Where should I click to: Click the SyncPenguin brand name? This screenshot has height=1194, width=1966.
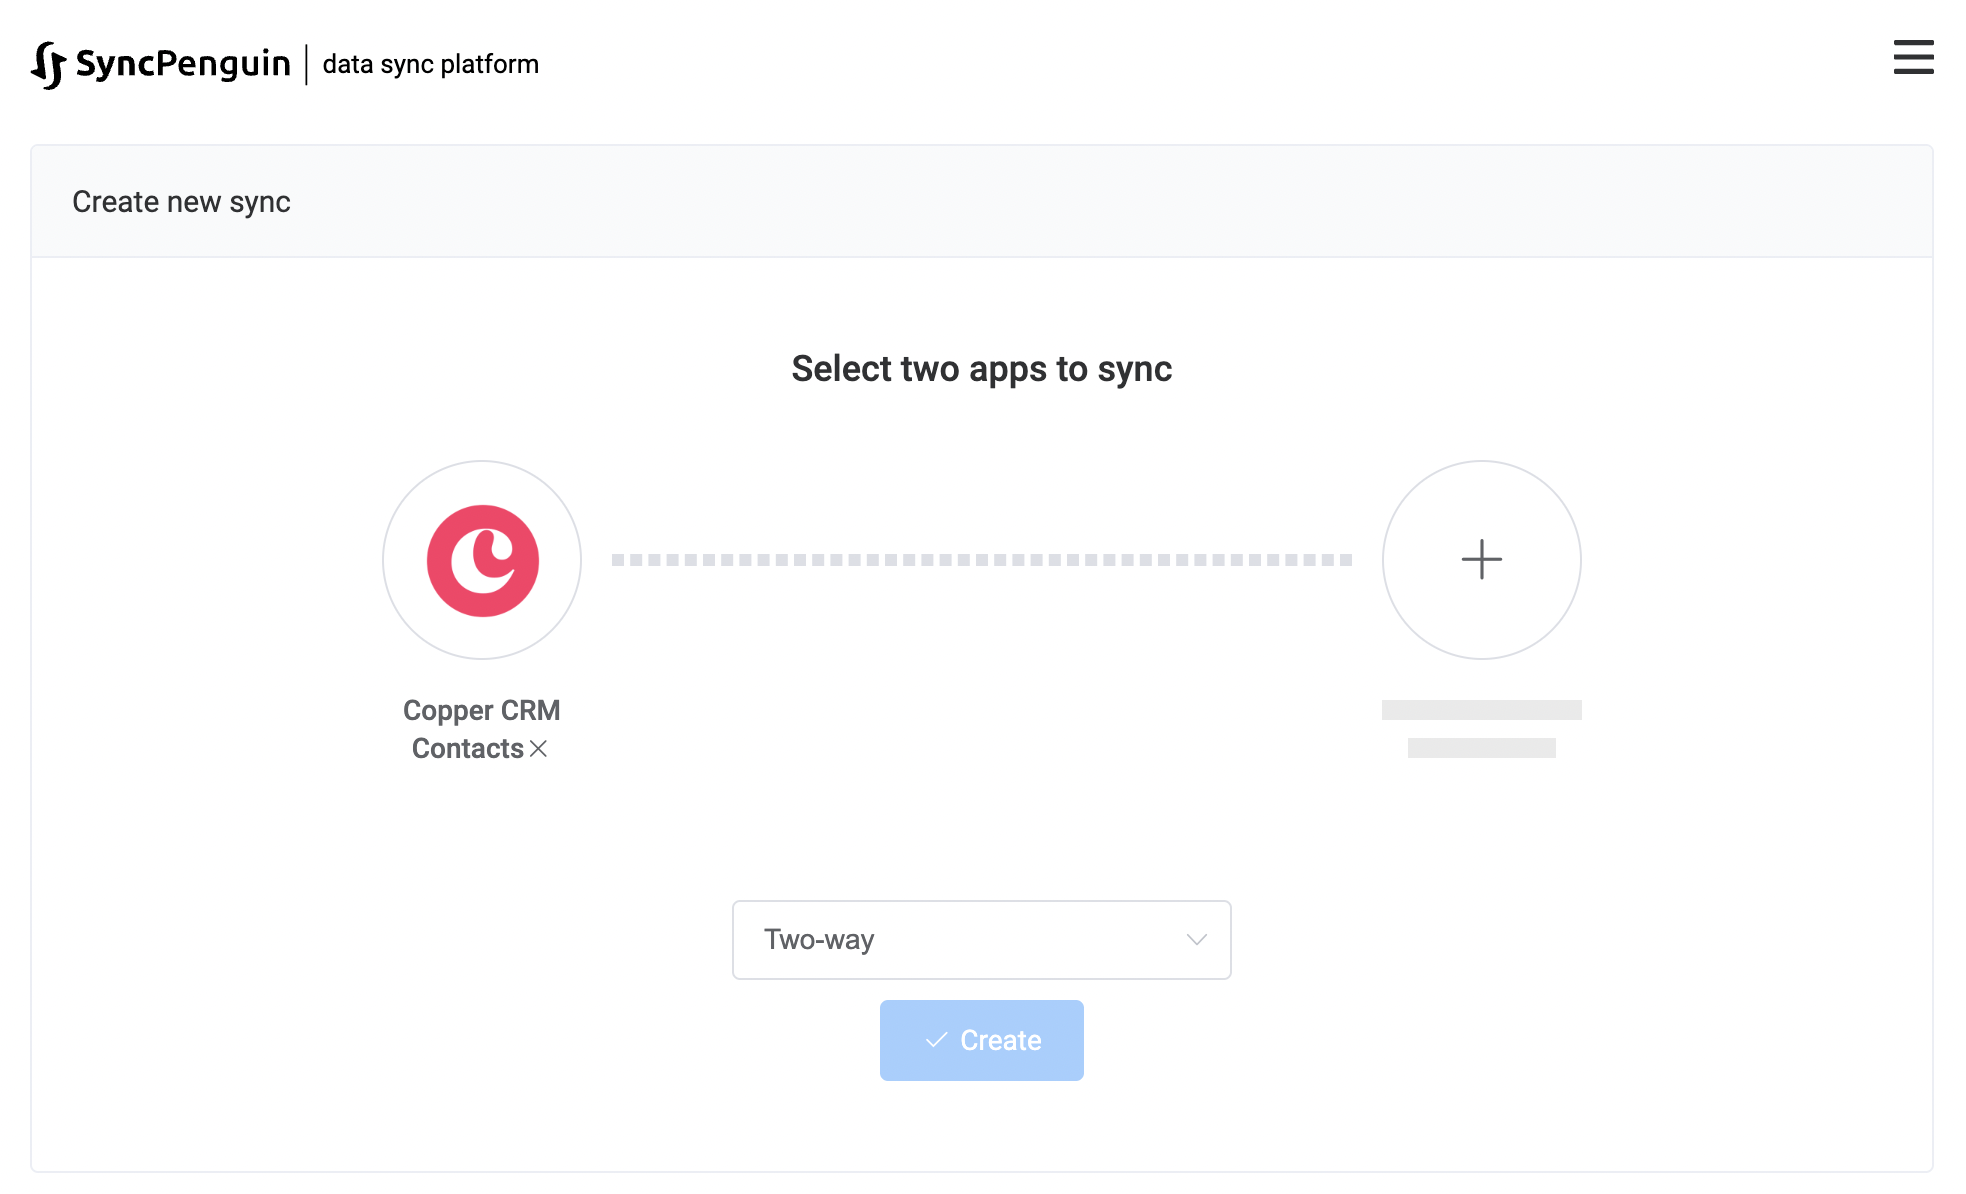(x=183, y=64)
